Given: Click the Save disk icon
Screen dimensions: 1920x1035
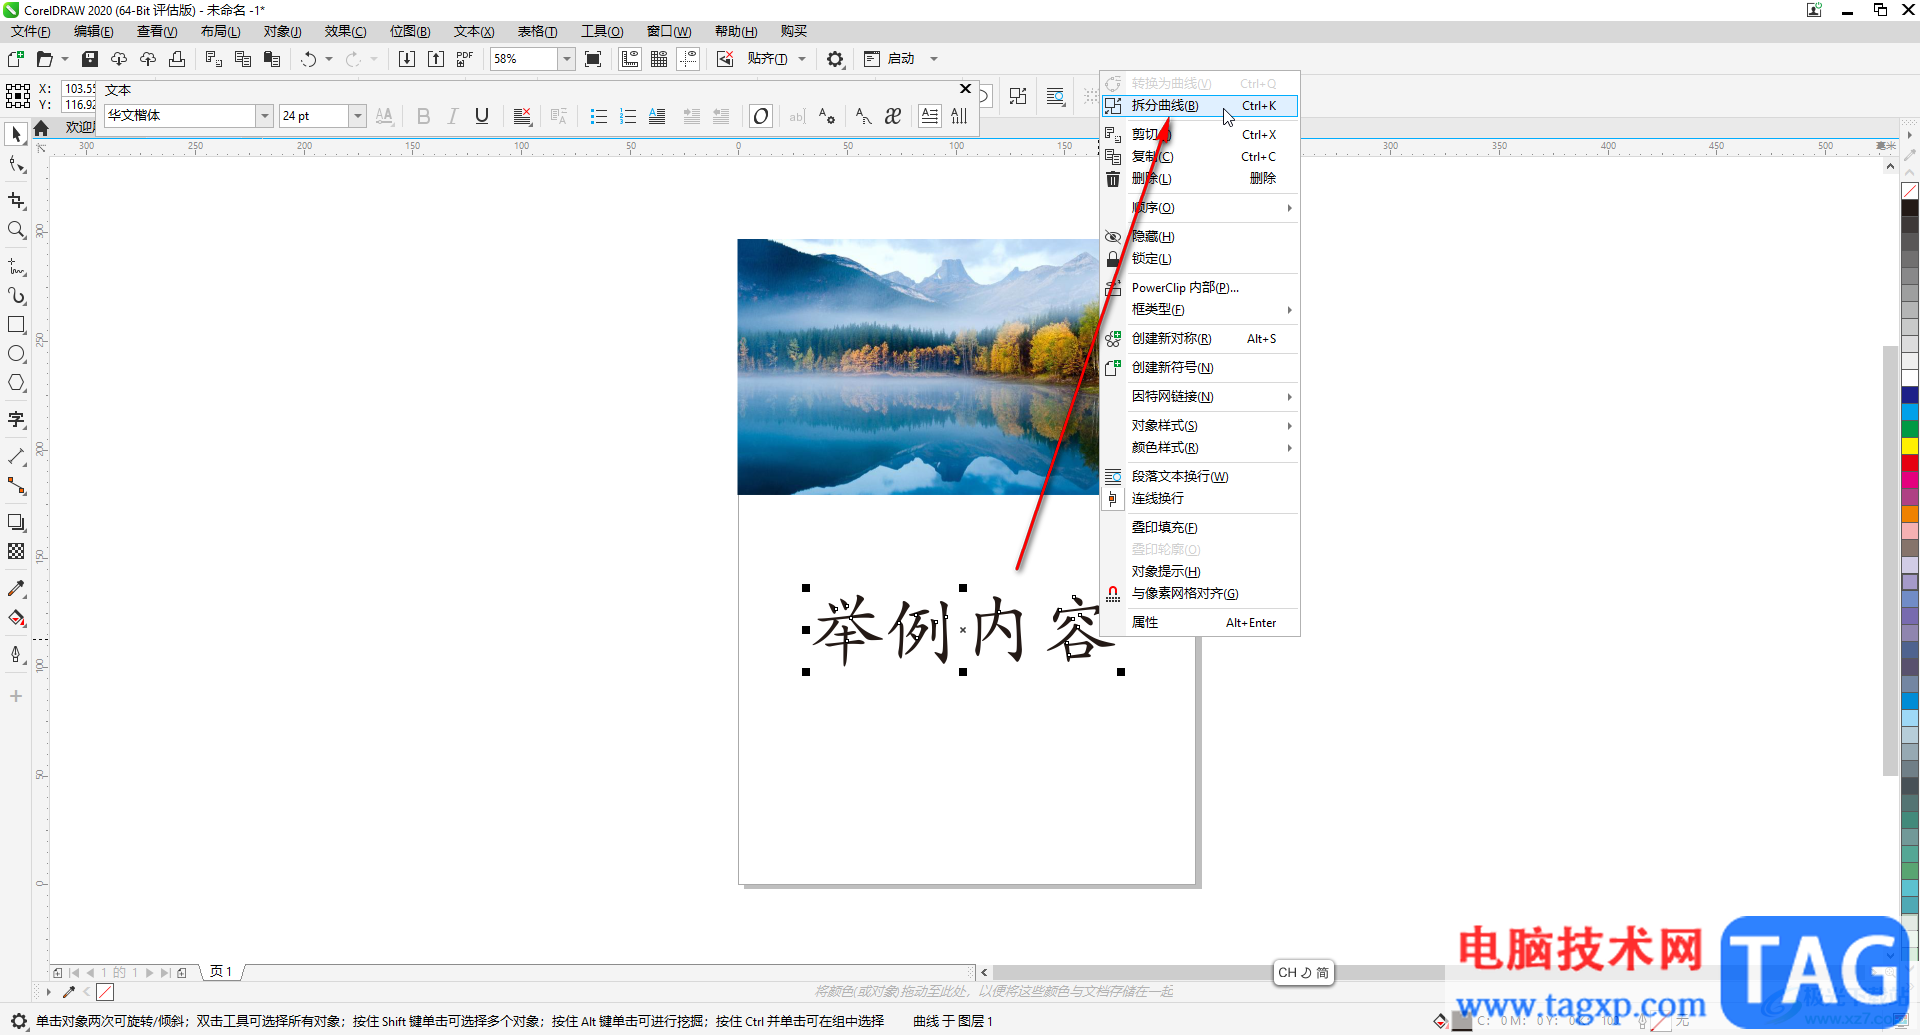Looking at the screenshot, I should (90, 59).
